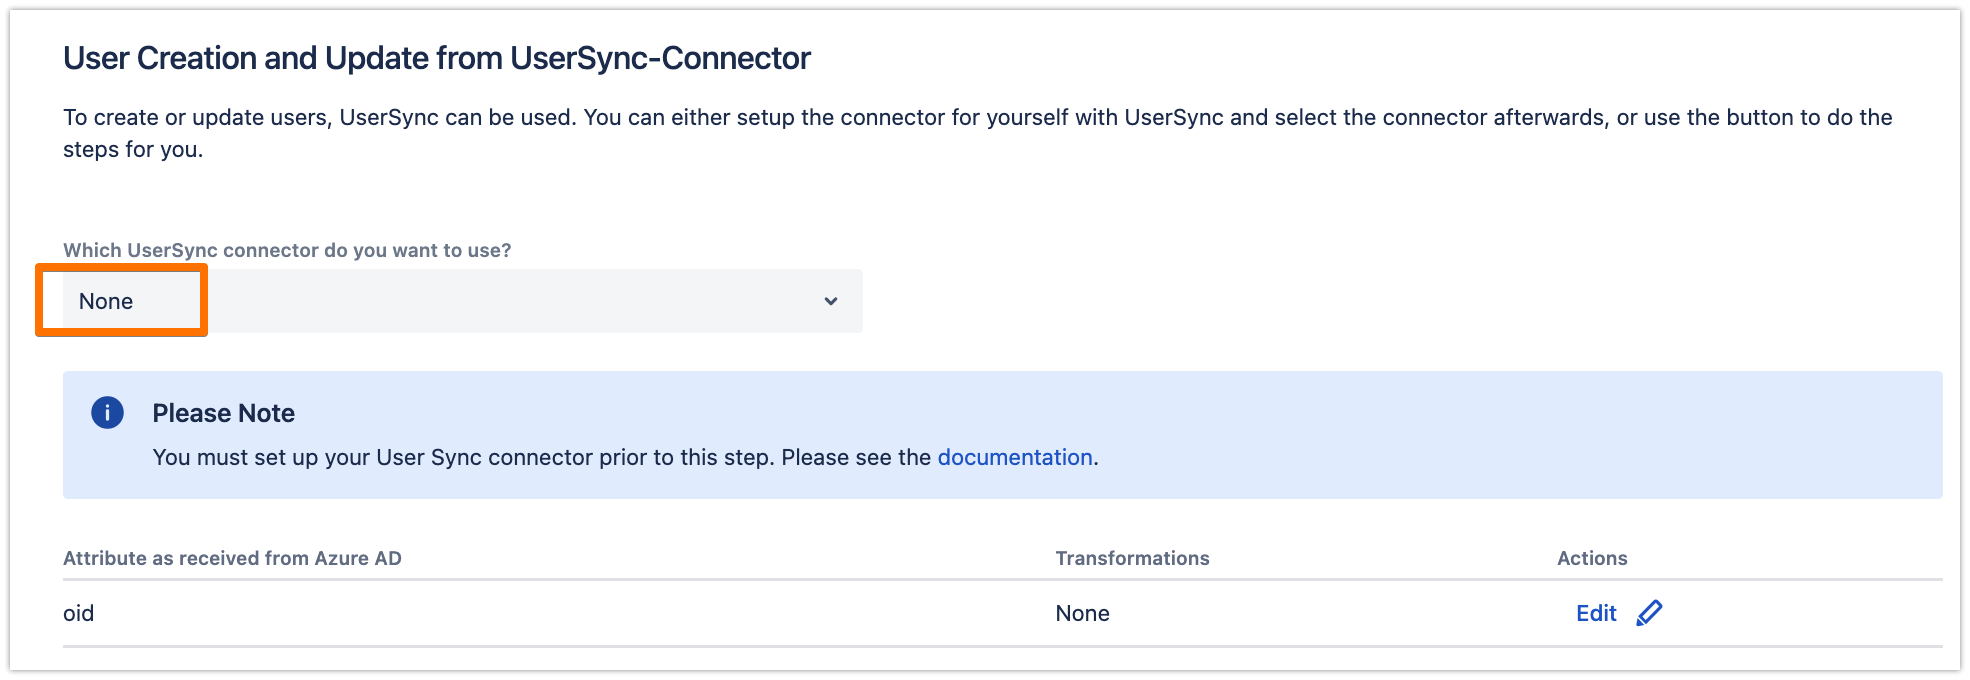This screenshot has width=1970, height=680.
Task: Click the Edit link for the oid attribute
Action: (1596, 613)
